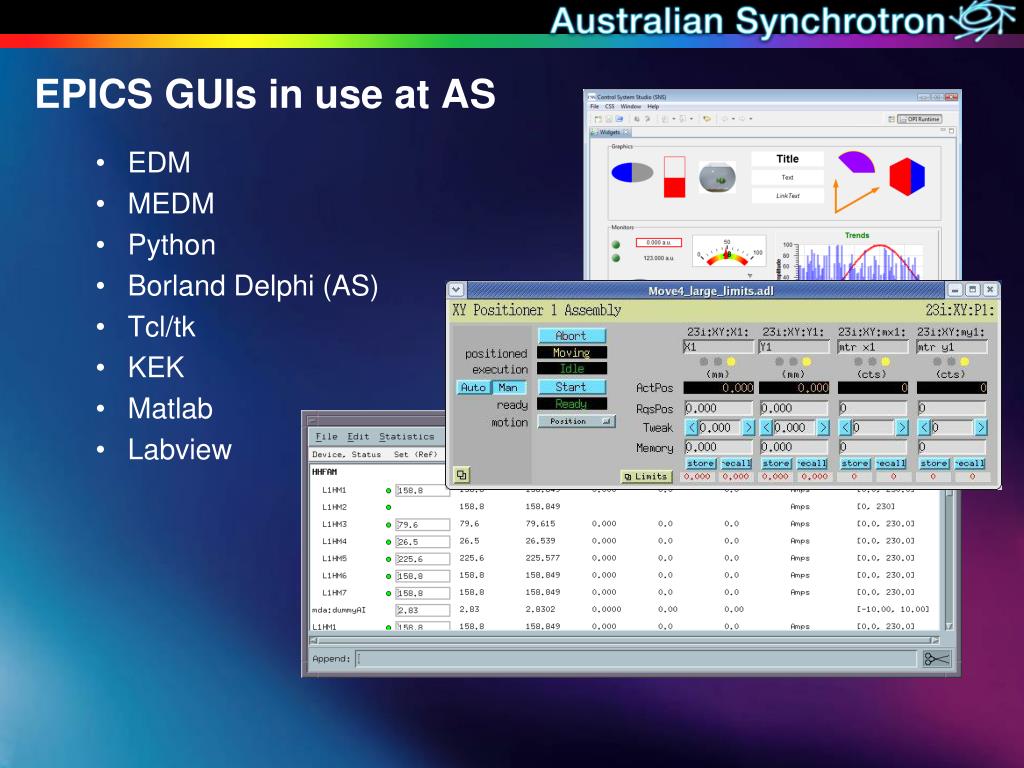
Task: Click the vertical scrollbar down arrow in device list
Action: (949, 627)
